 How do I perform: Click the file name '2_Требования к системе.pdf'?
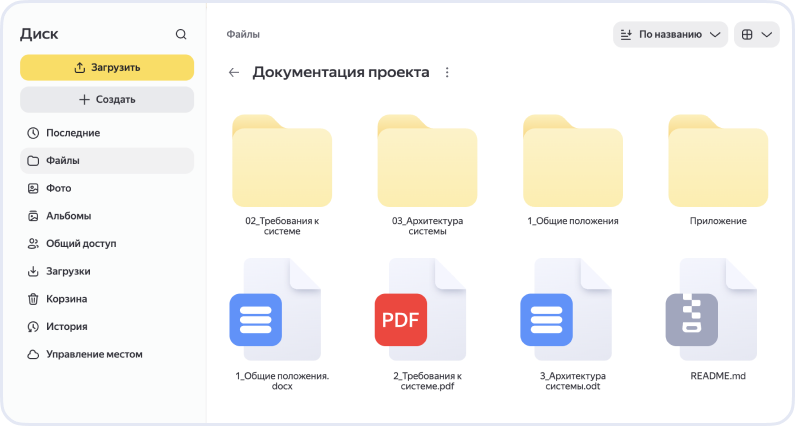coord(427,381)
